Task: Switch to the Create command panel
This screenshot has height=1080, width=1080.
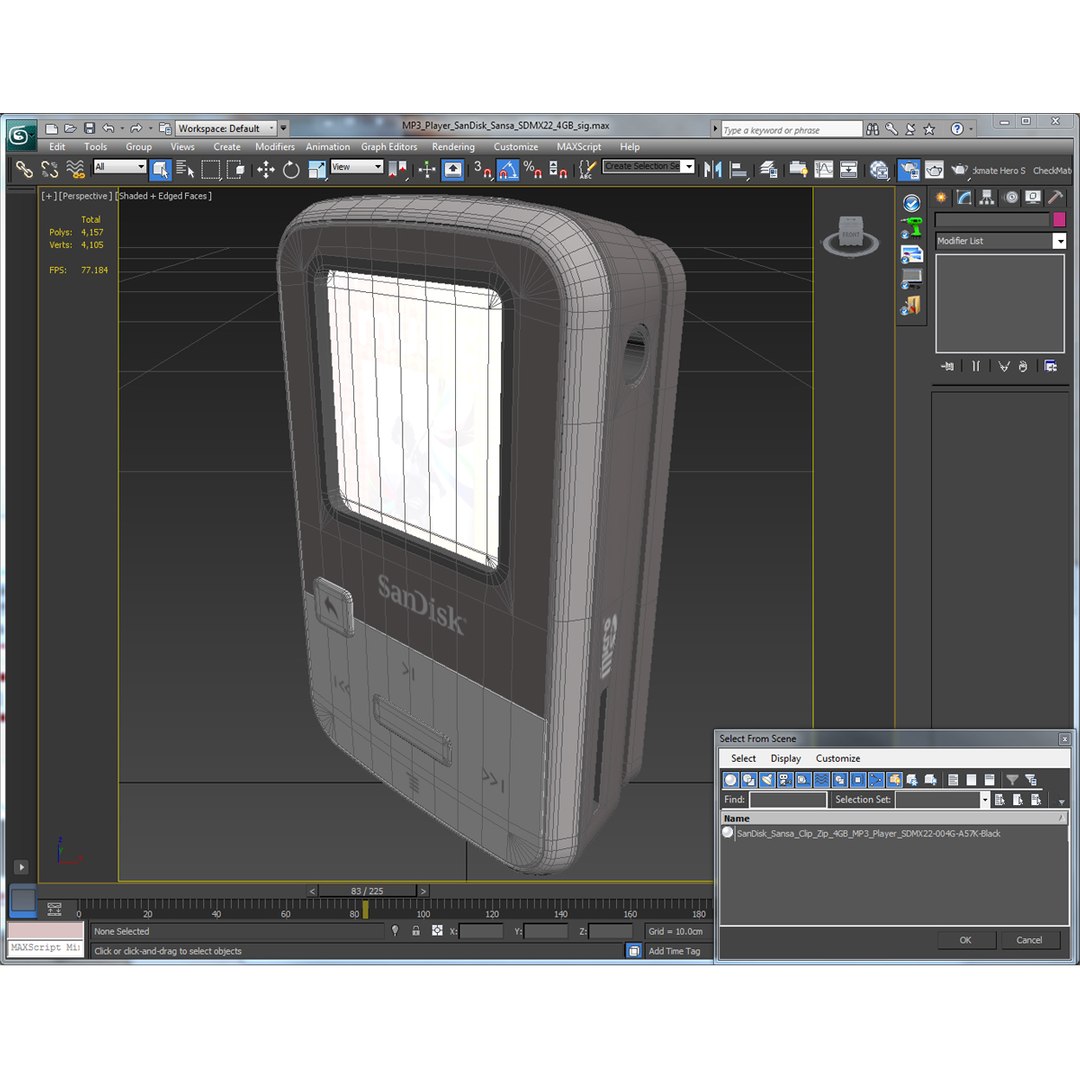Action: (x=941, y=198)
